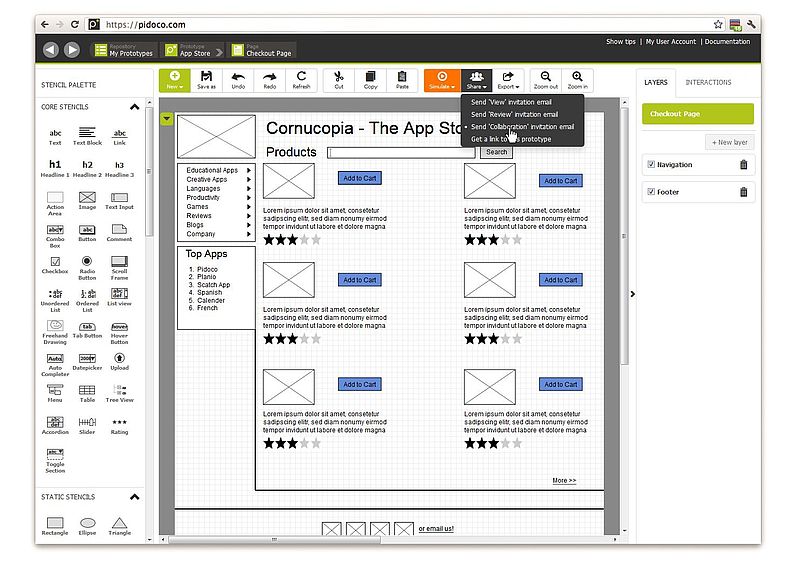Delete the Footer layer with trash icon
This screenshot has width=800, height=562.
click(743, 192)
